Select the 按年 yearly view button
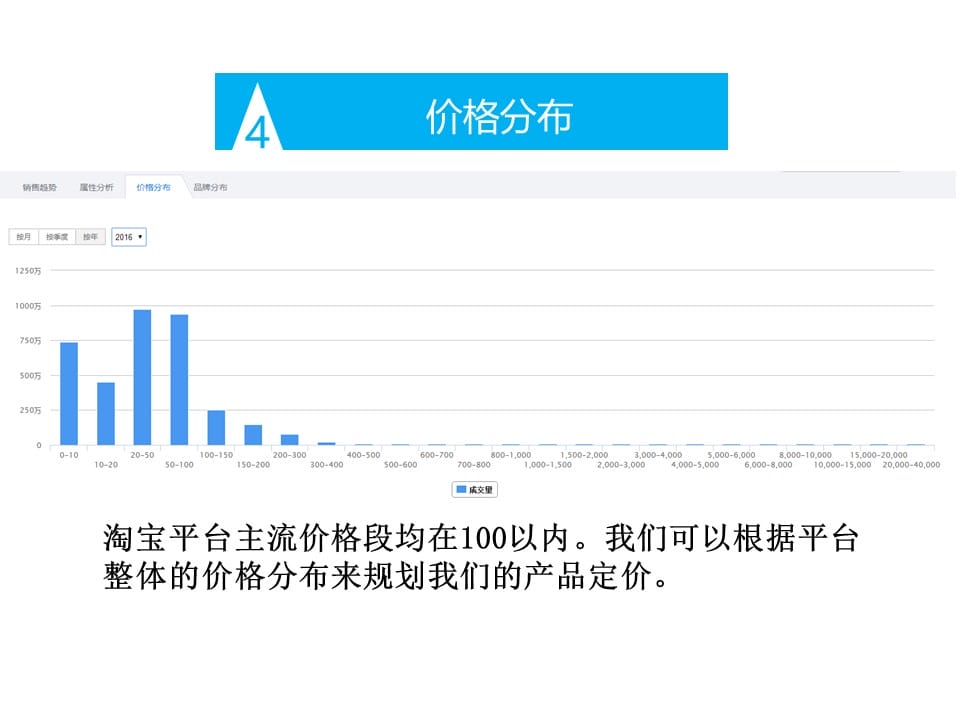960x720 pixels. click(x=91, y=237)
